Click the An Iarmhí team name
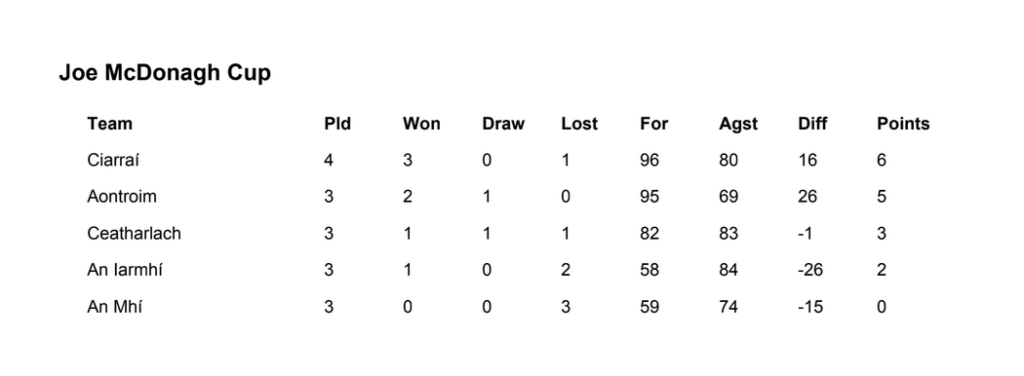This screenshot has width=1024, height=376. (124, 270)
